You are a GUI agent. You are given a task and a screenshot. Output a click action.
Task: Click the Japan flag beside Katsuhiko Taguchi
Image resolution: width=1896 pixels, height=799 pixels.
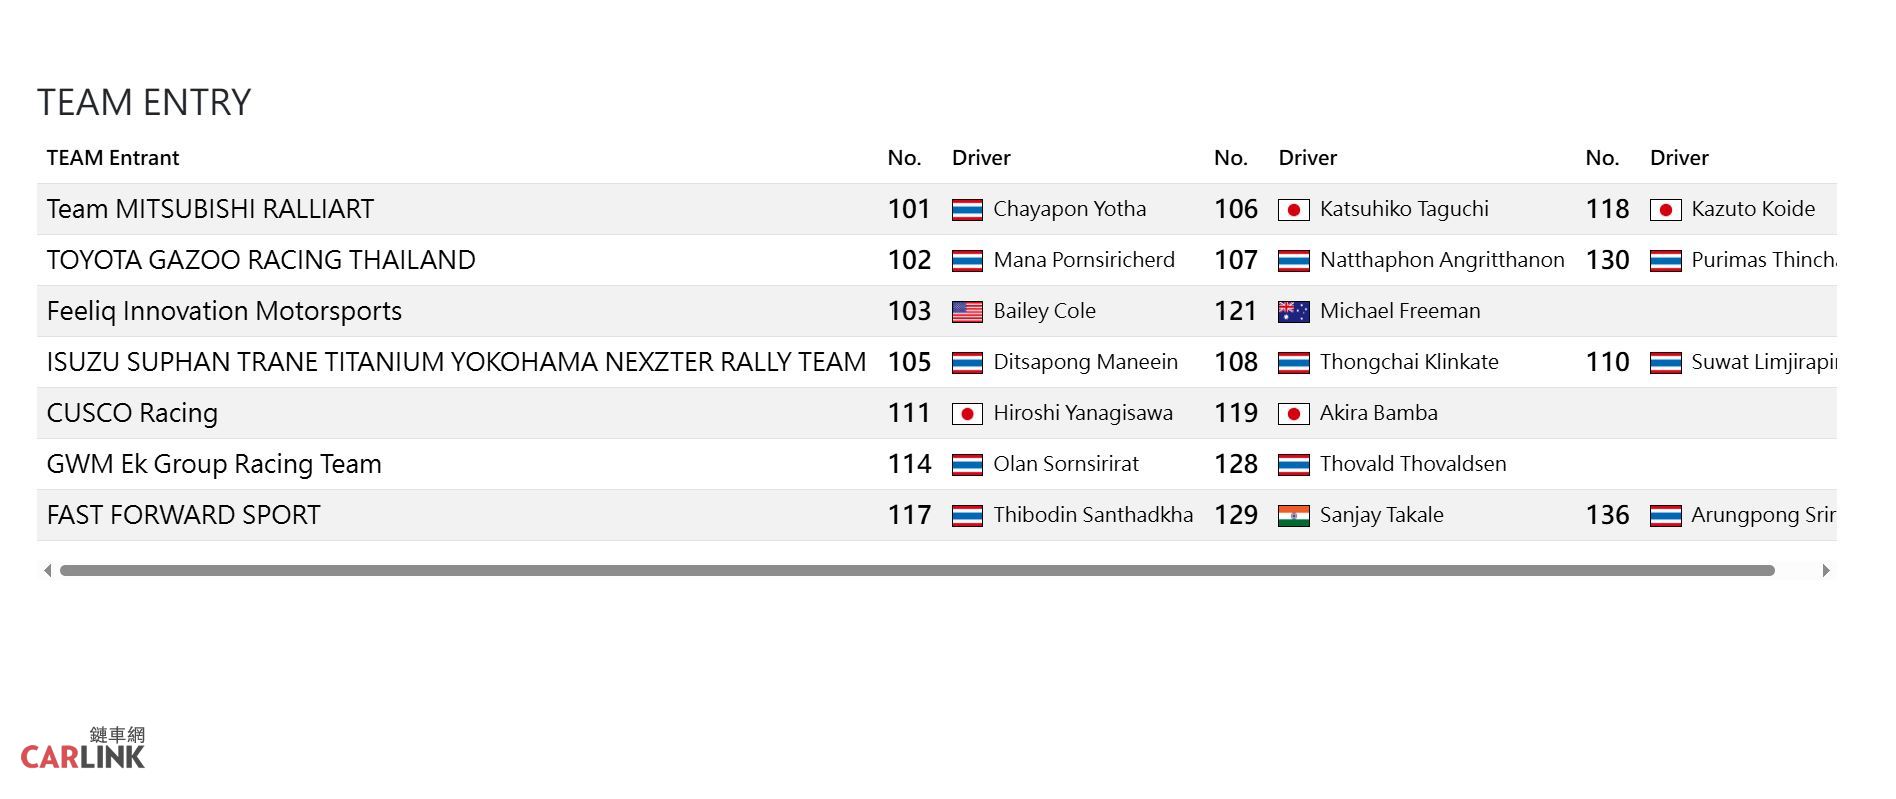[x=1294, y=210]
